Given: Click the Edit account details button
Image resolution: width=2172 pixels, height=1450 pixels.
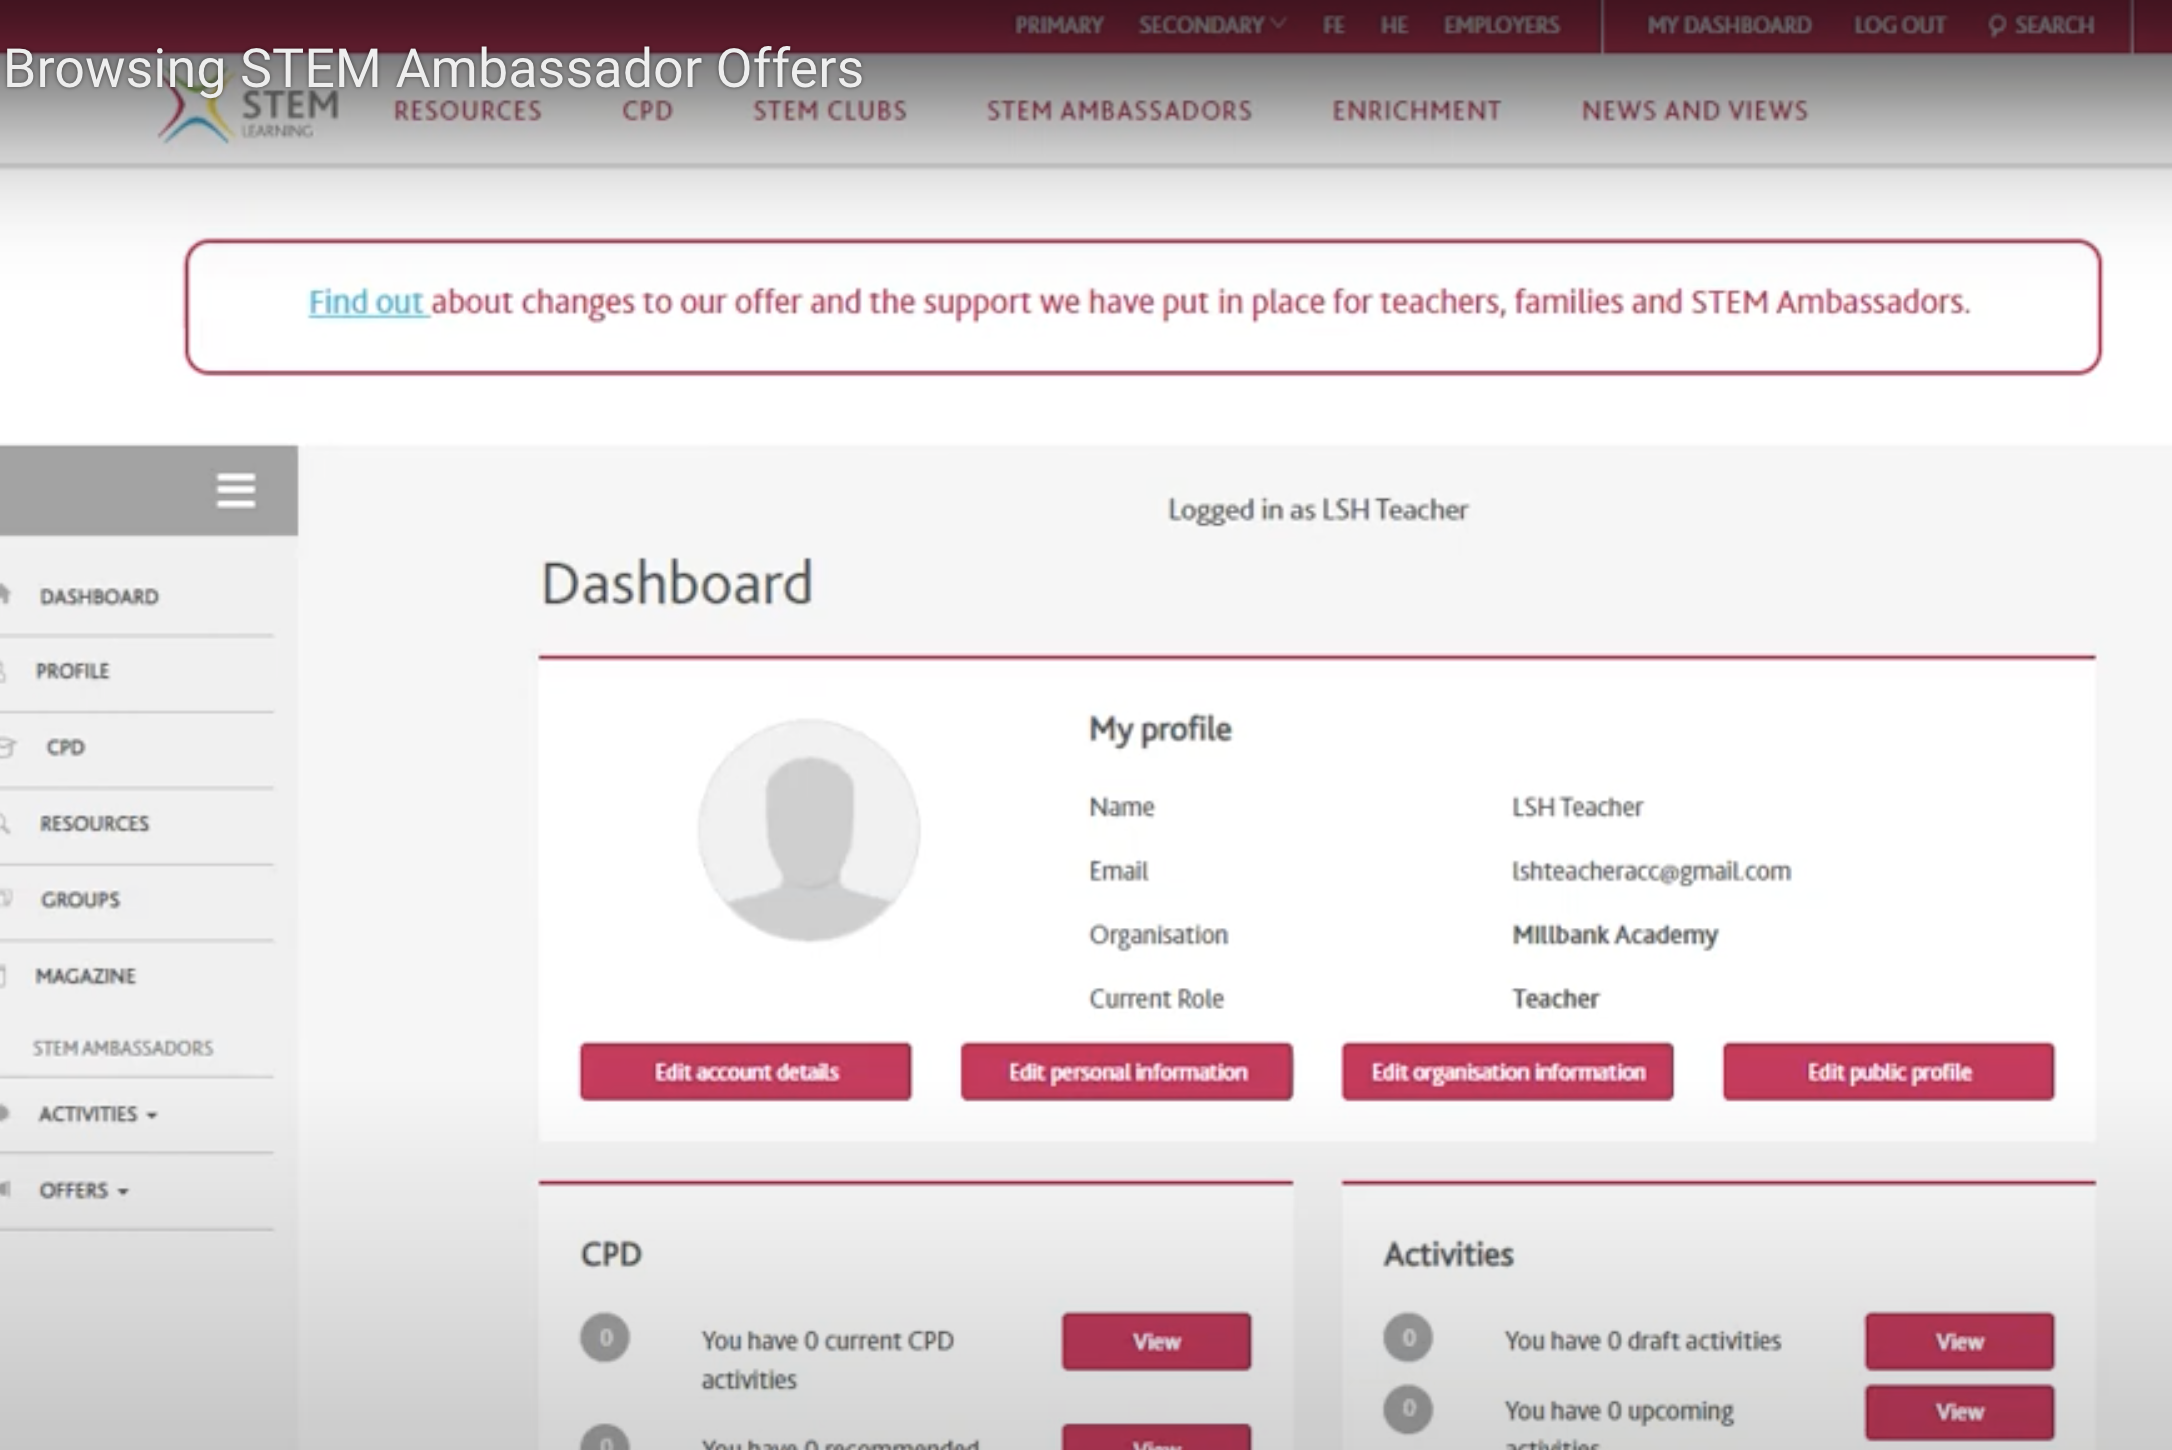Looking at the screenshot, I should pos(746,1072).
